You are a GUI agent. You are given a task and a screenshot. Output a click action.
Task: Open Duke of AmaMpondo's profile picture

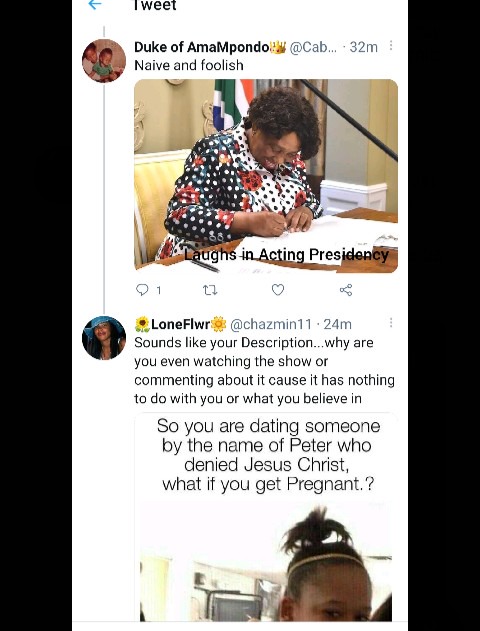click(104, 61)
